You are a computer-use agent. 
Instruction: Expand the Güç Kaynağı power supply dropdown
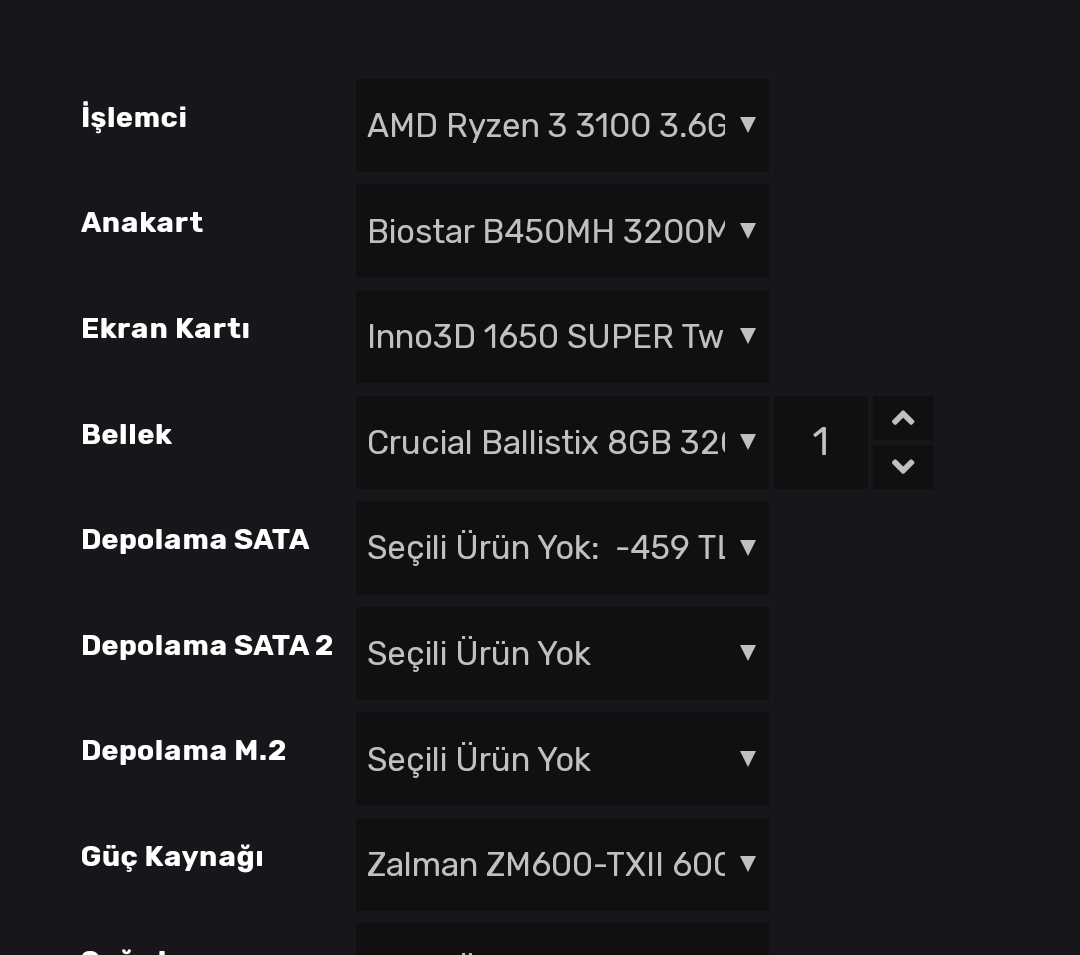[x=545, y=864]
